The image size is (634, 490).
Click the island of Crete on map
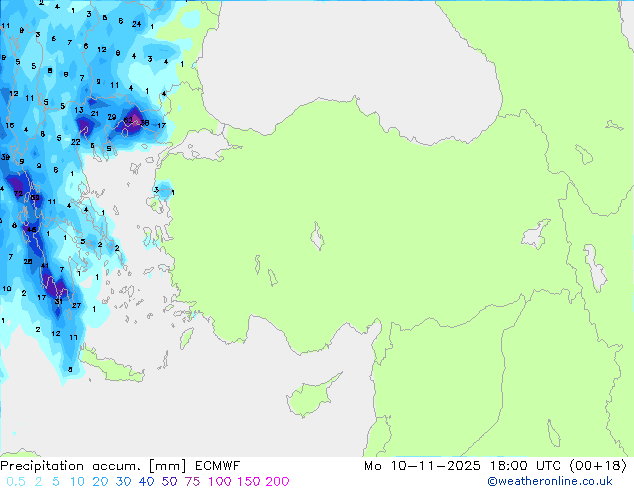[111, 367]
